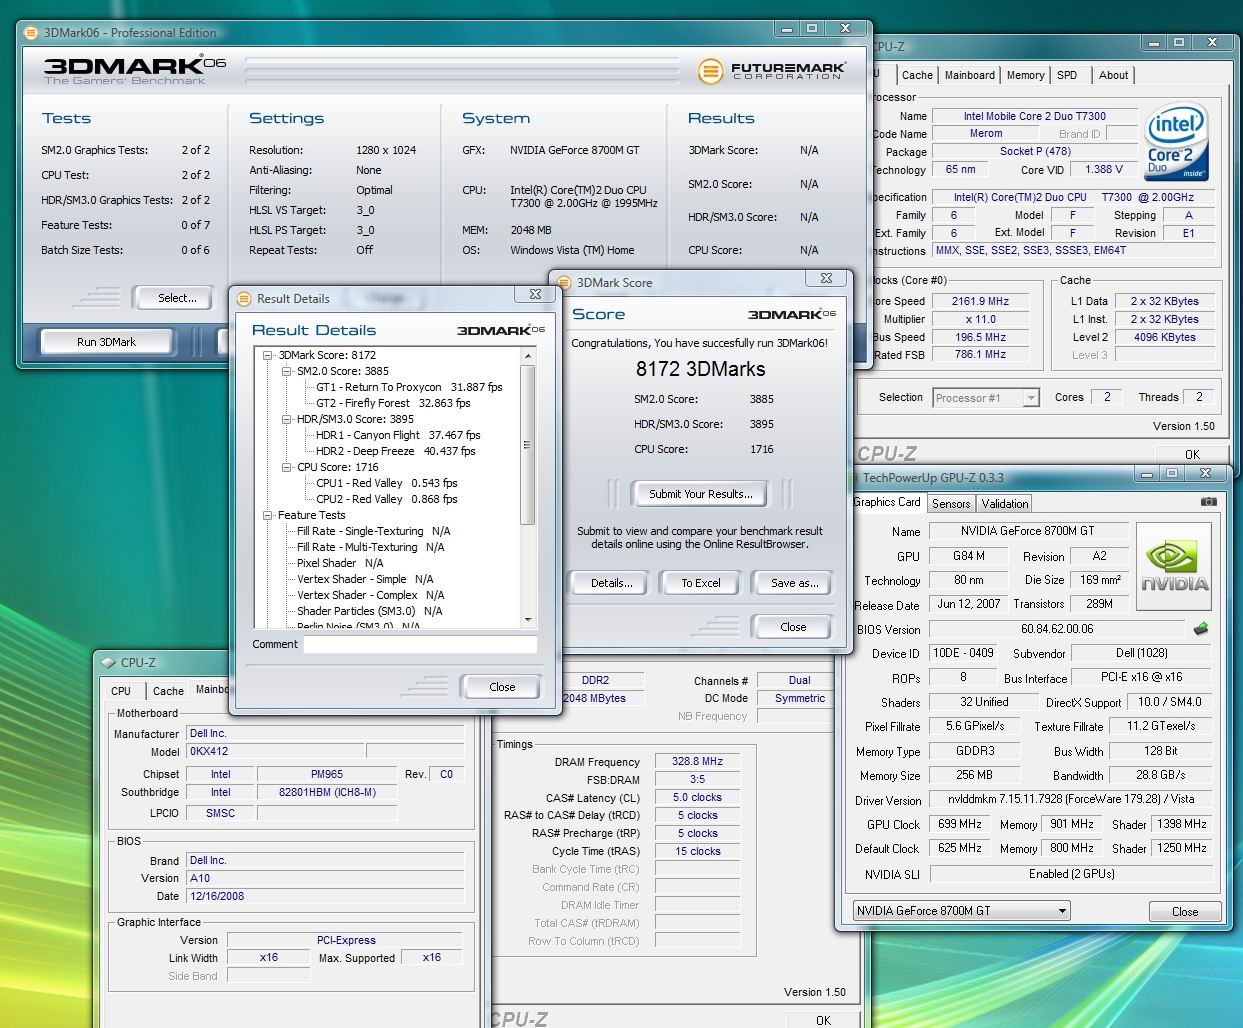Screen dimensions: 1243x1028
Task: Click the 3DMark06 logo in Result Details dialog
Action: pos(501,330)
